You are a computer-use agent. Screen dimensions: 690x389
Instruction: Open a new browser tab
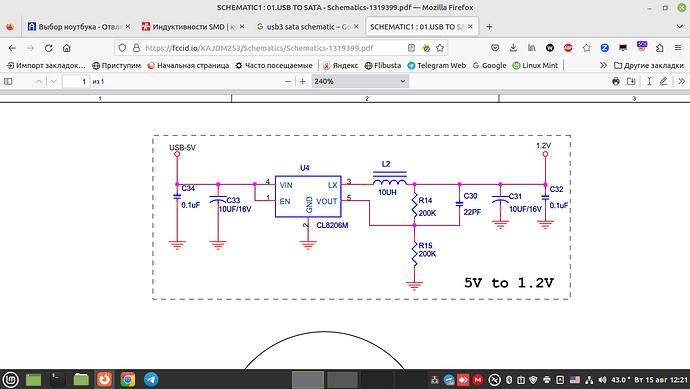coord(489,27)
